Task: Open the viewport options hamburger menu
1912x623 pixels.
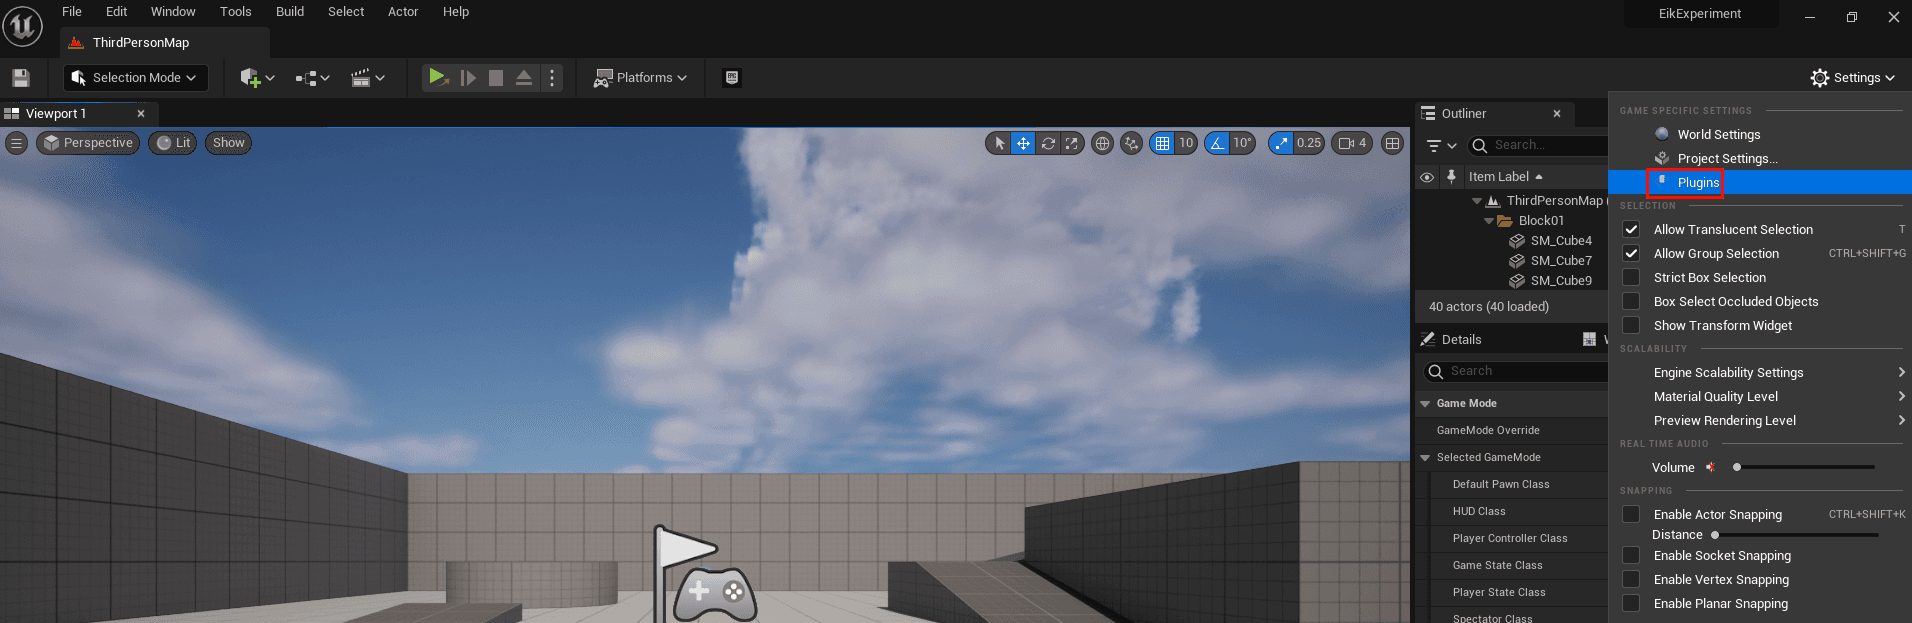Action: point(16,143)
